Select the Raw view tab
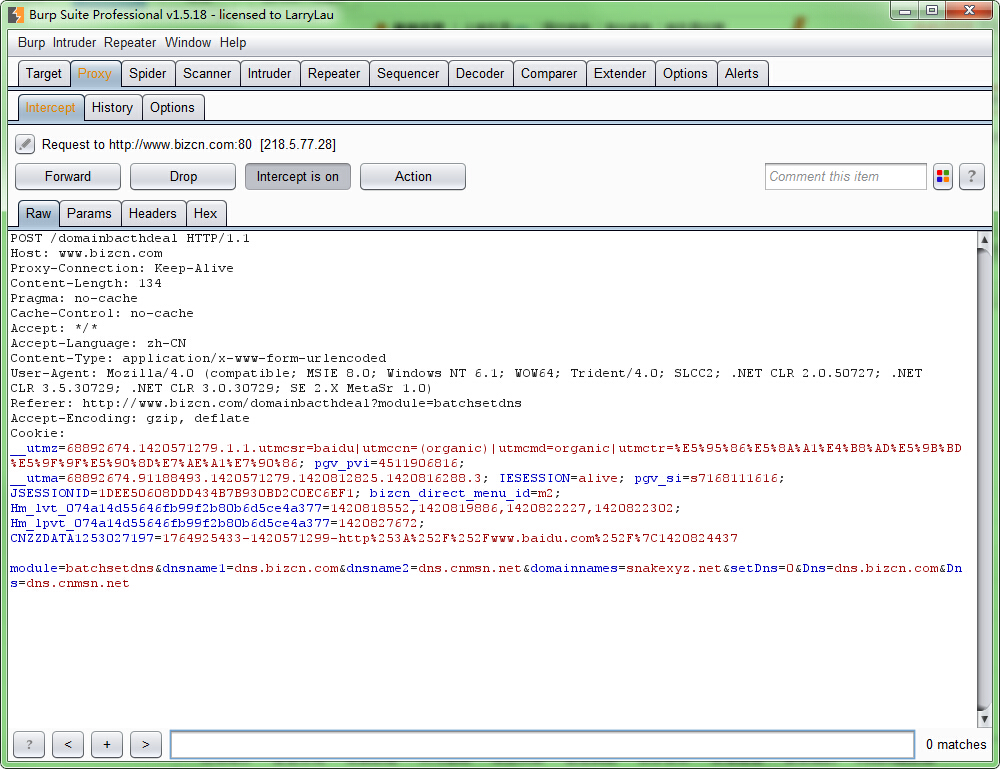The width and height of the screenshot is (1000, 769). click(38, 213)
